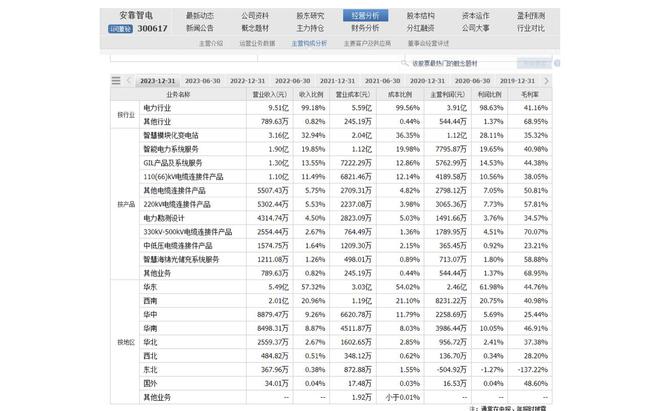Click the 电力行业 row name

pyautogui.click(x=157, y=108)
